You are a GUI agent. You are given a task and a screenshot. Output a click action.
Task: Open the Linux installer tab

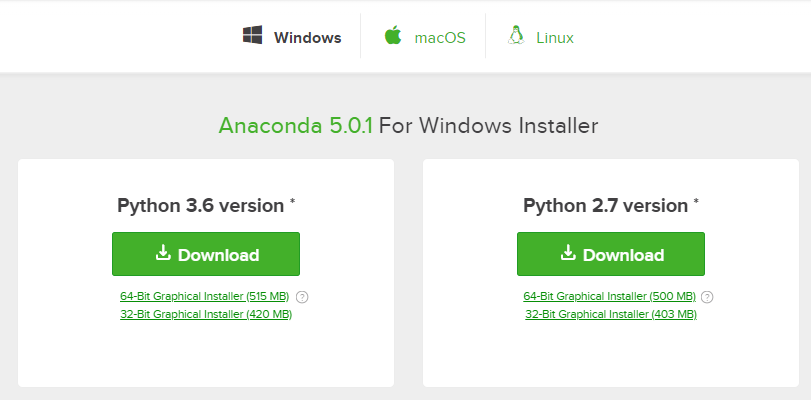(x=555, y=38)
